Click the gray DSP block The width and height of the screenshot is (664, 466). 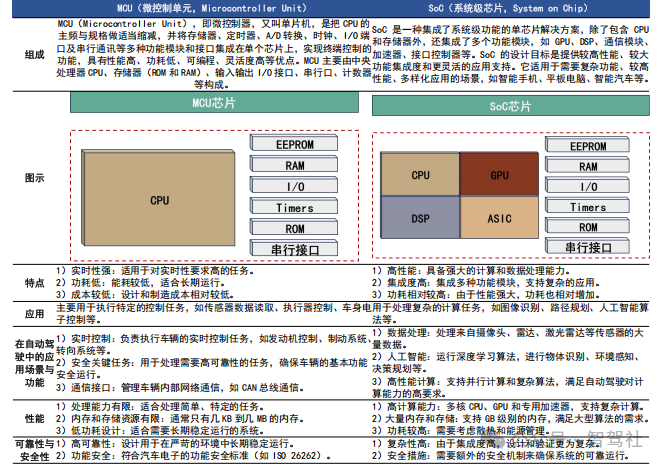click(420, 217)
